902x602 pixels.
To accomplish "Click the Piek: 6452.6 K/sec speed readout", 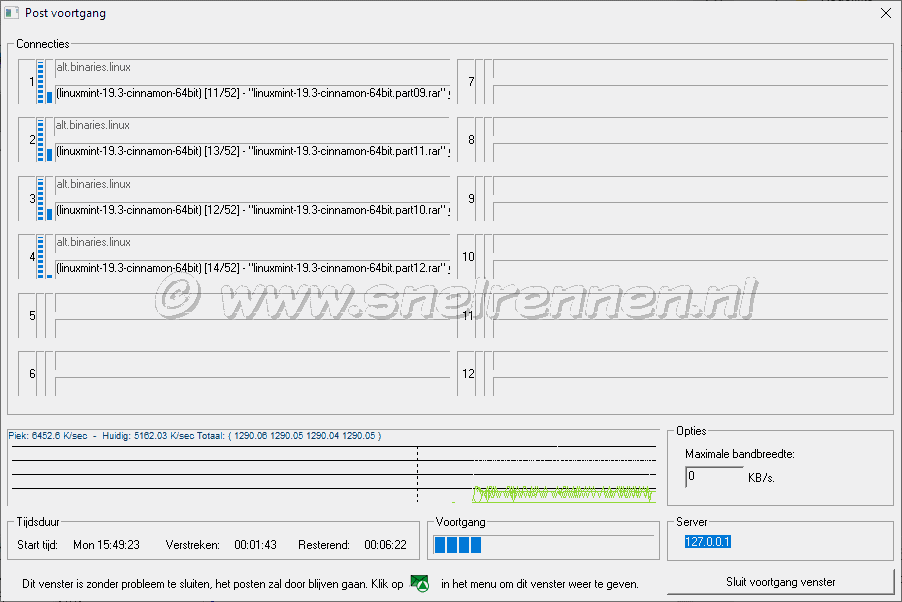I will 48,436.
